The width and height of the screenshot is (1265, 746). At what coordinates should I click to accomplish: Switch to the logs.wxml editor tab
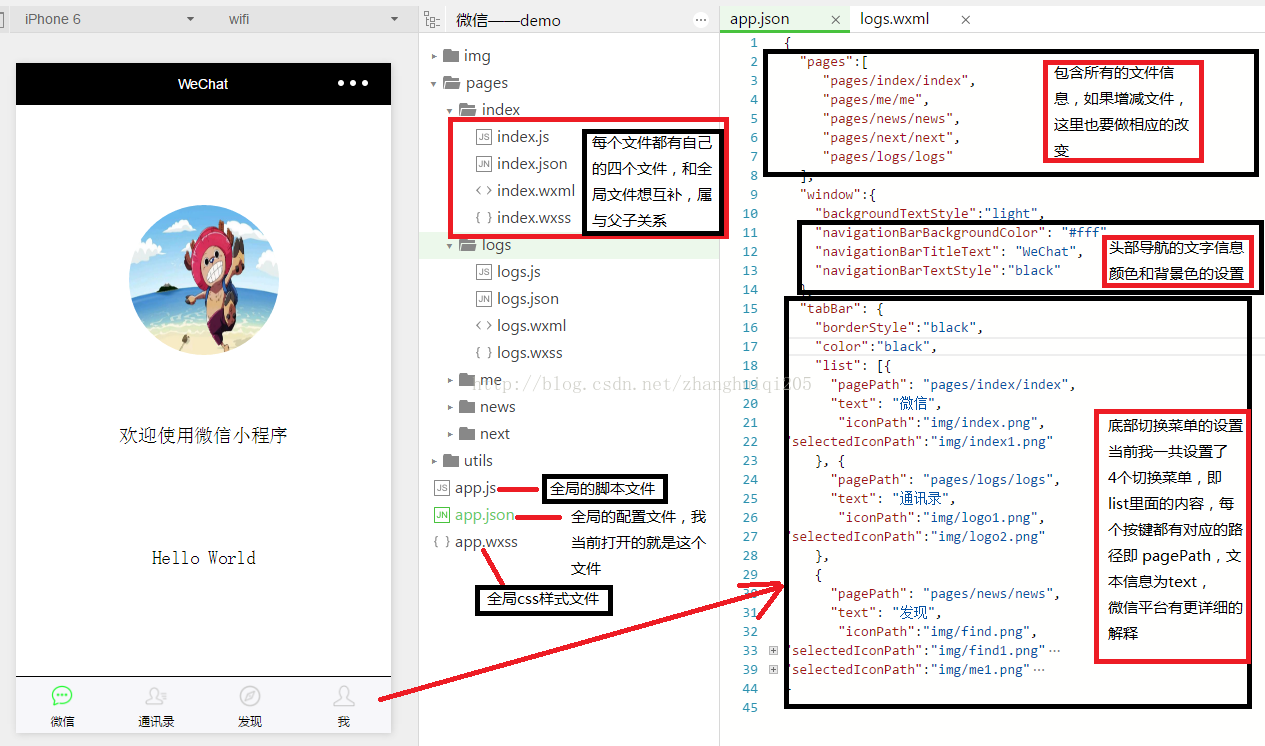[895, 19]
